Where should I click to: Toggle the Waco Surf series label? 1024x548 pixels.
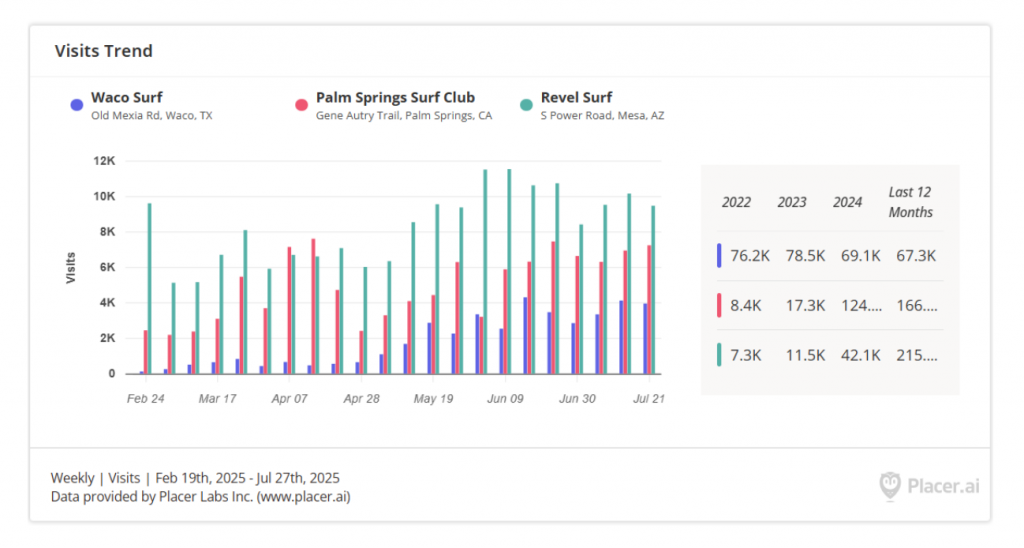127,98
